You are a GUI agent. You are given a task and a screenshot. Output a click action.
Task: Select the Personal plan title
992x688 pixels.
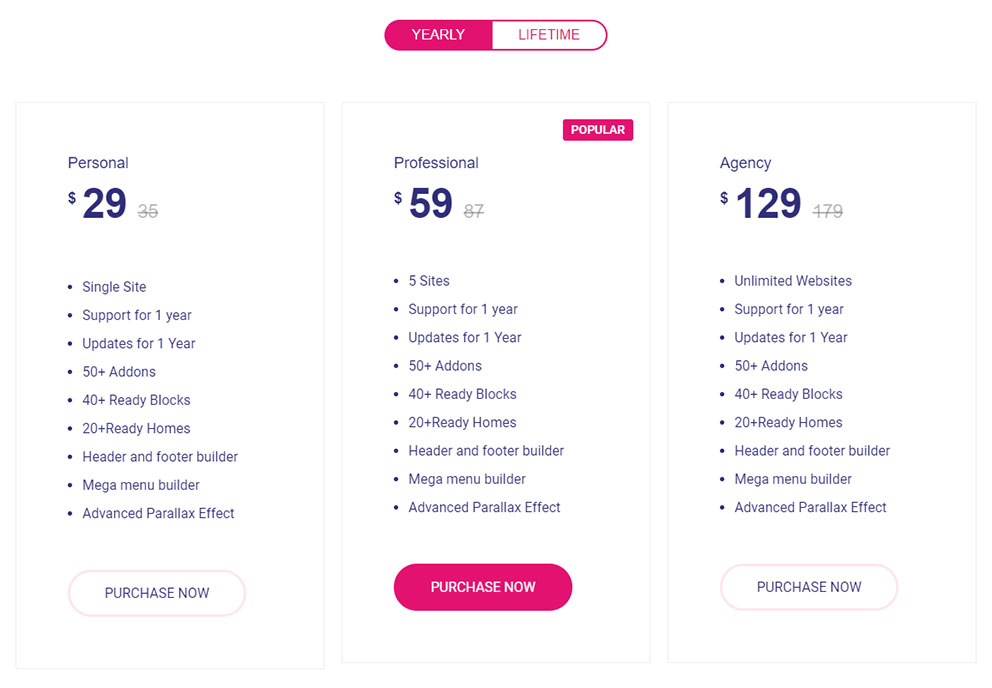(98, 162)
